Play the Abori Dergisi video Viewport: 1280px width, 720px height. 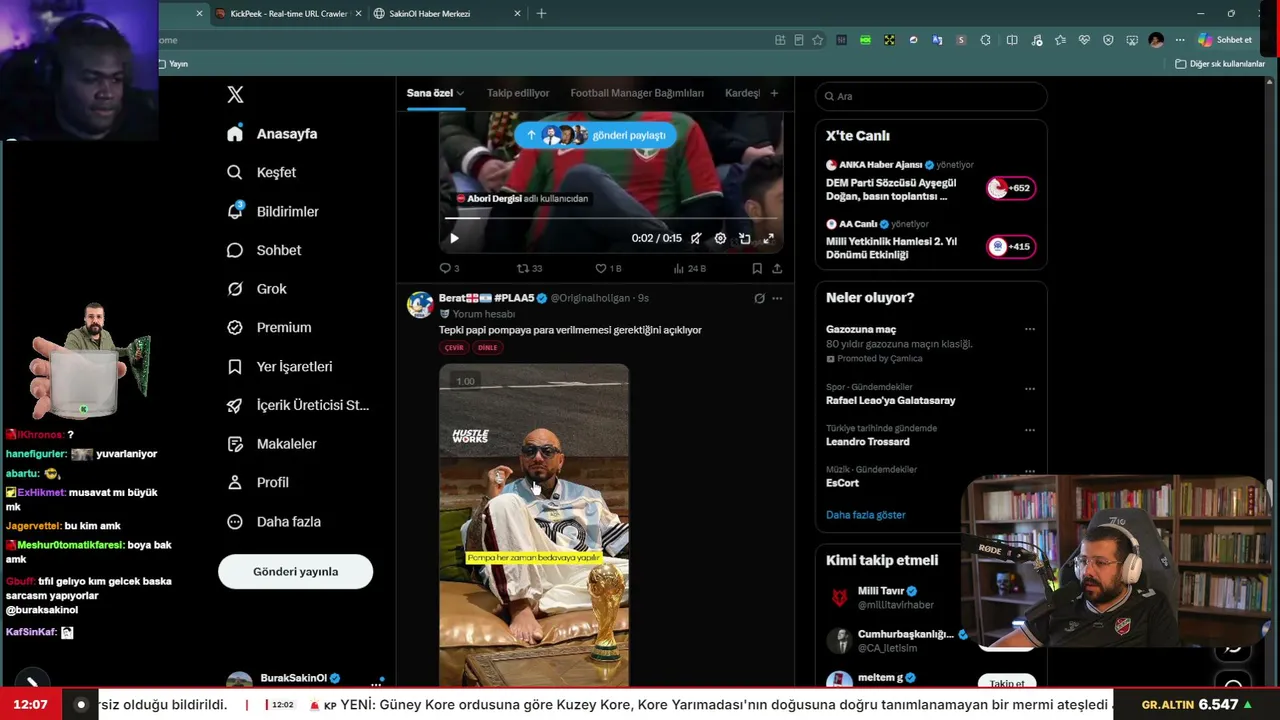[454, 239]
